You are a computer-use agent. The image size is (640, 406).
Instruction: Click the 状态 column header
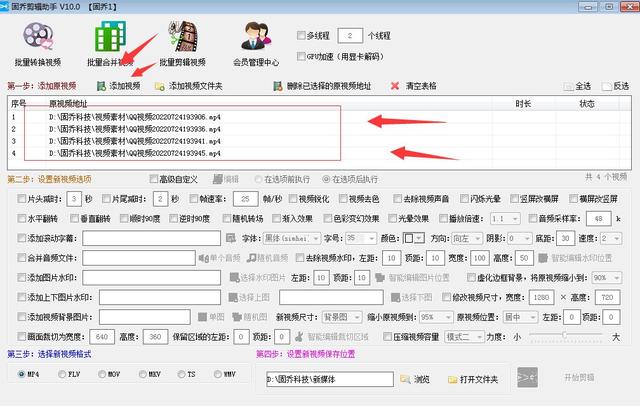[587, 104]
